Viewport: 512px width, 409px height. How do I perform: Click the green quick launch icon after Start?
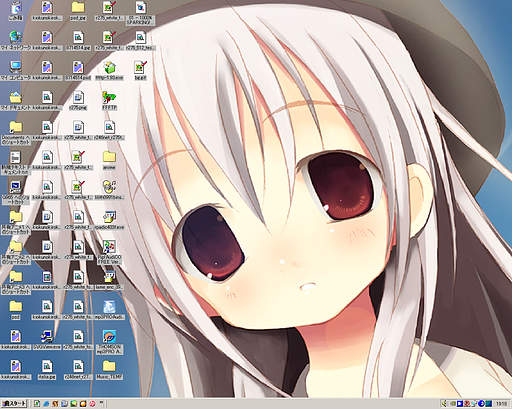click(37, 404)
